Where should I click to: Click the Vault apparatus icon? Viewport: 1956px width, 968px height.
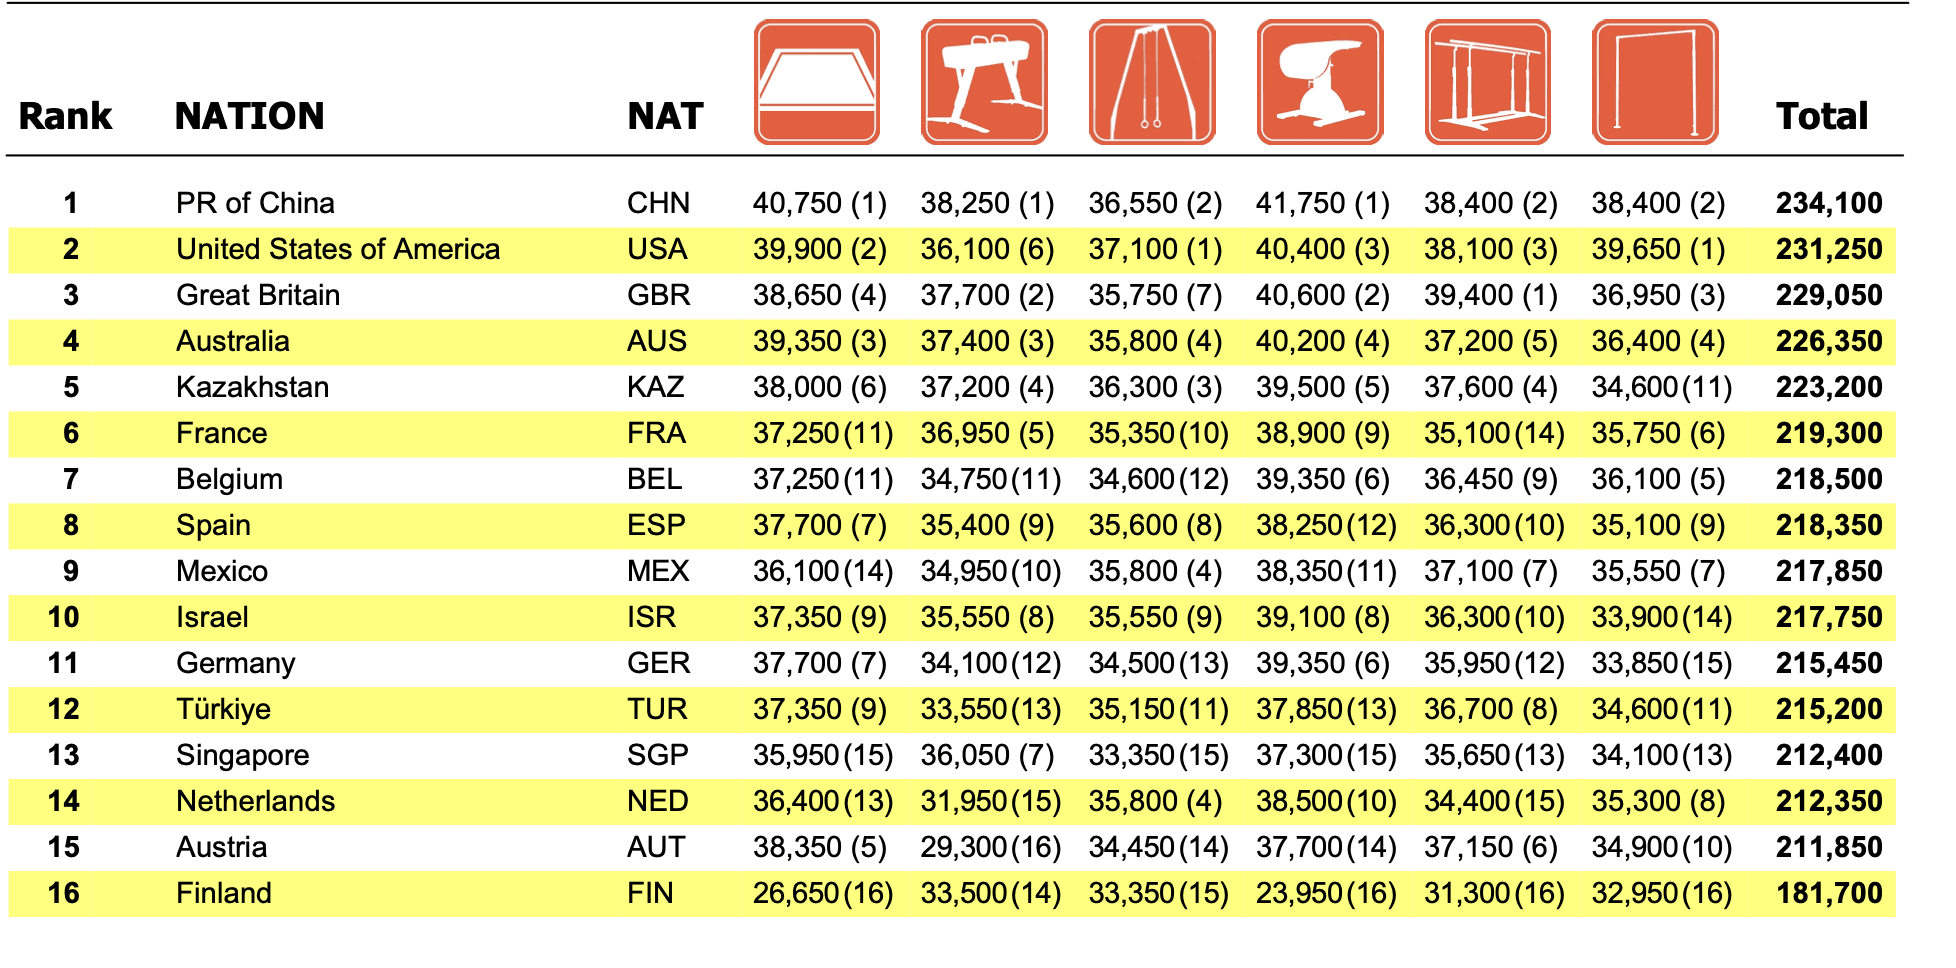pos(1320,83)
